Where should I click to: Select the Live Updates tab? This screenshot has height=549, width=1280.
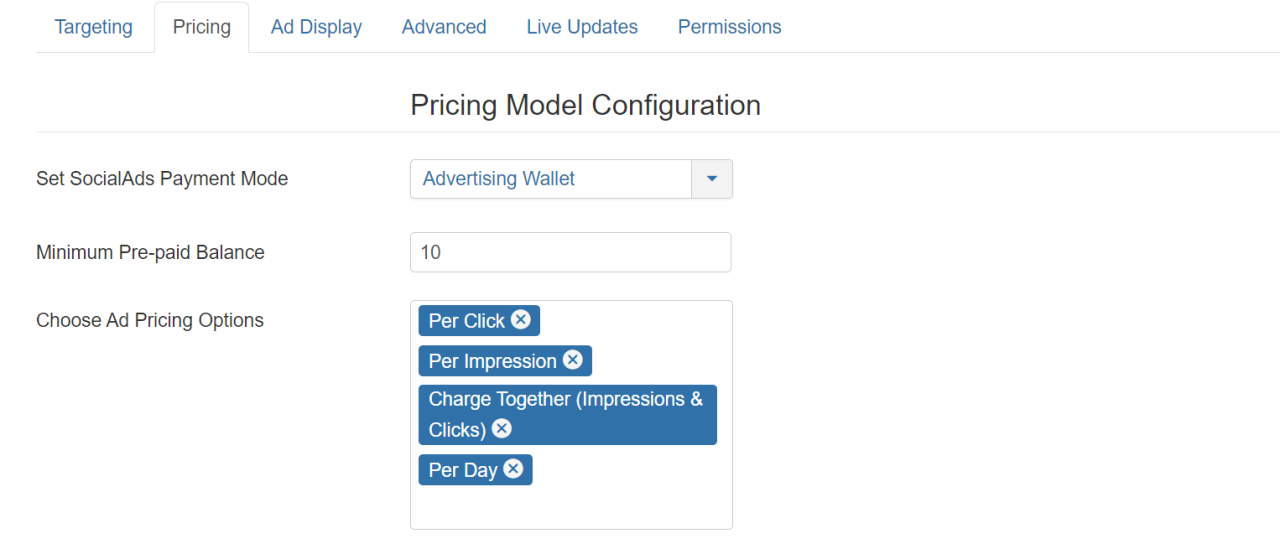582,27
